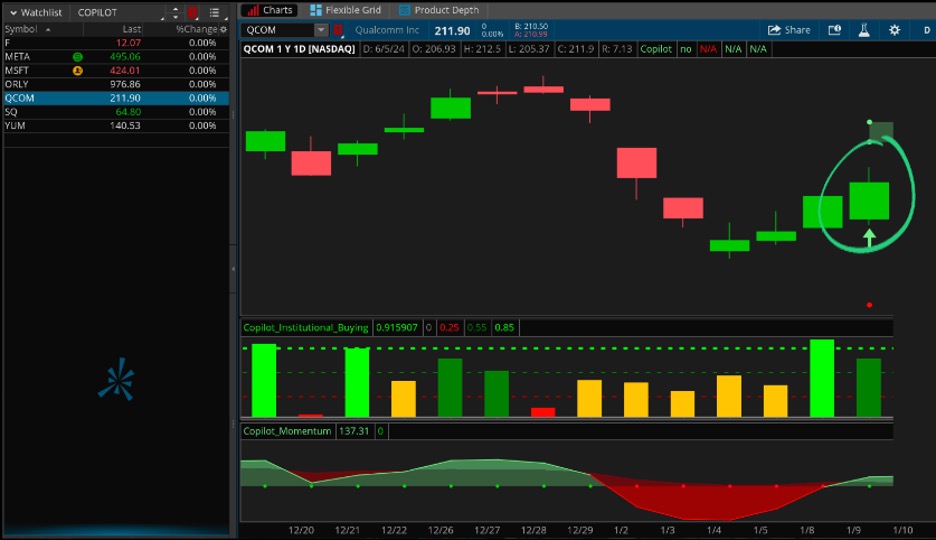The width and height of the screenshot is (936, 540).
Task: Click the orange icon next to MSFT
Action: [x=77, y=71]
